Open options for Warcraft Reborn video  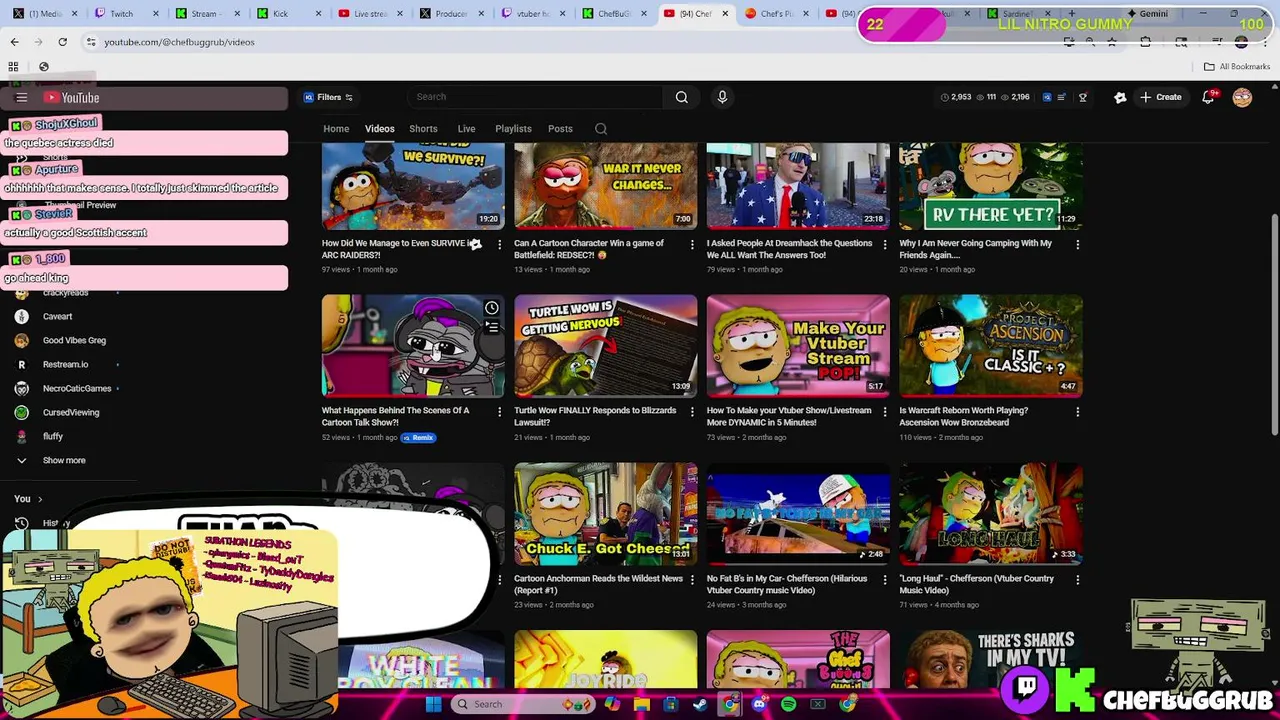point(1077,411)
